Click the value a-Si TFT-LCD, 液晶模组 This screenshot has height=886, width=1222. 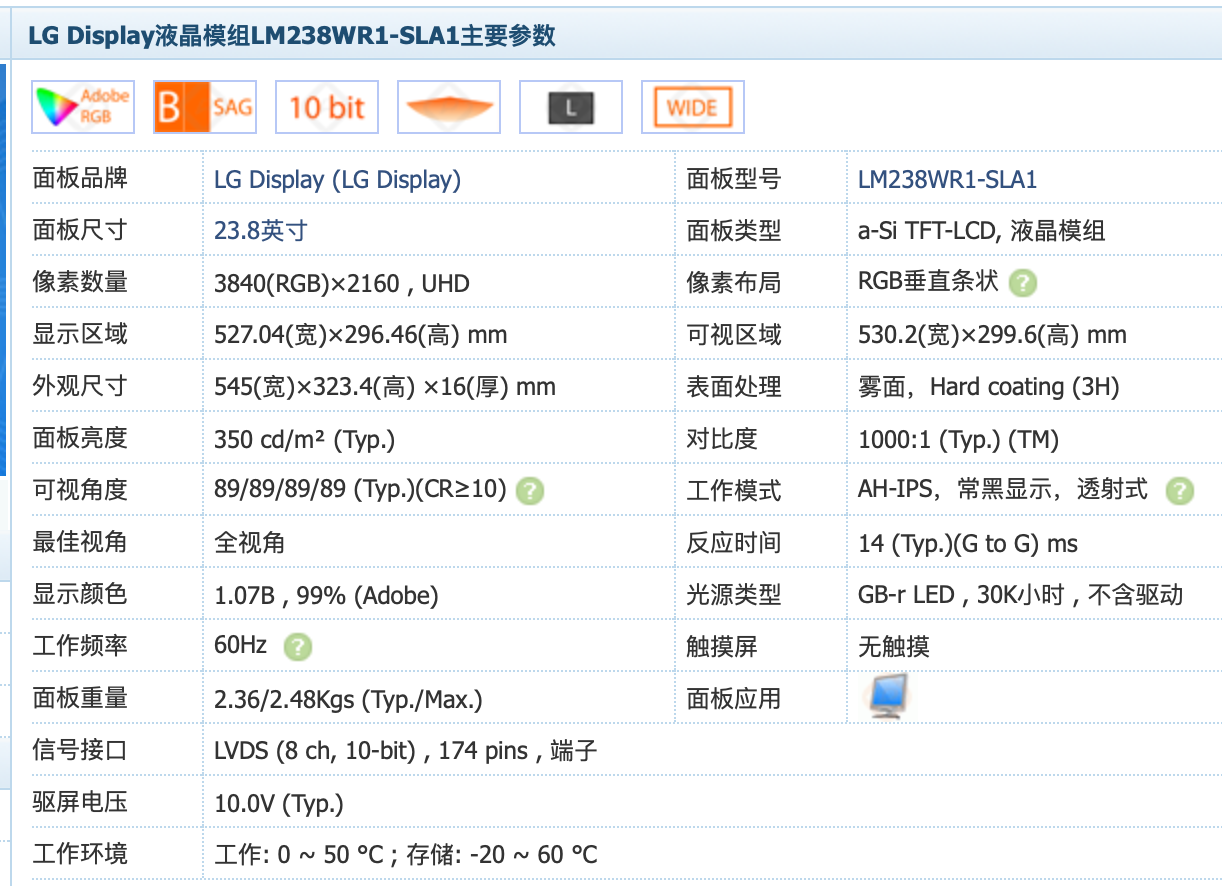[982, 231]
